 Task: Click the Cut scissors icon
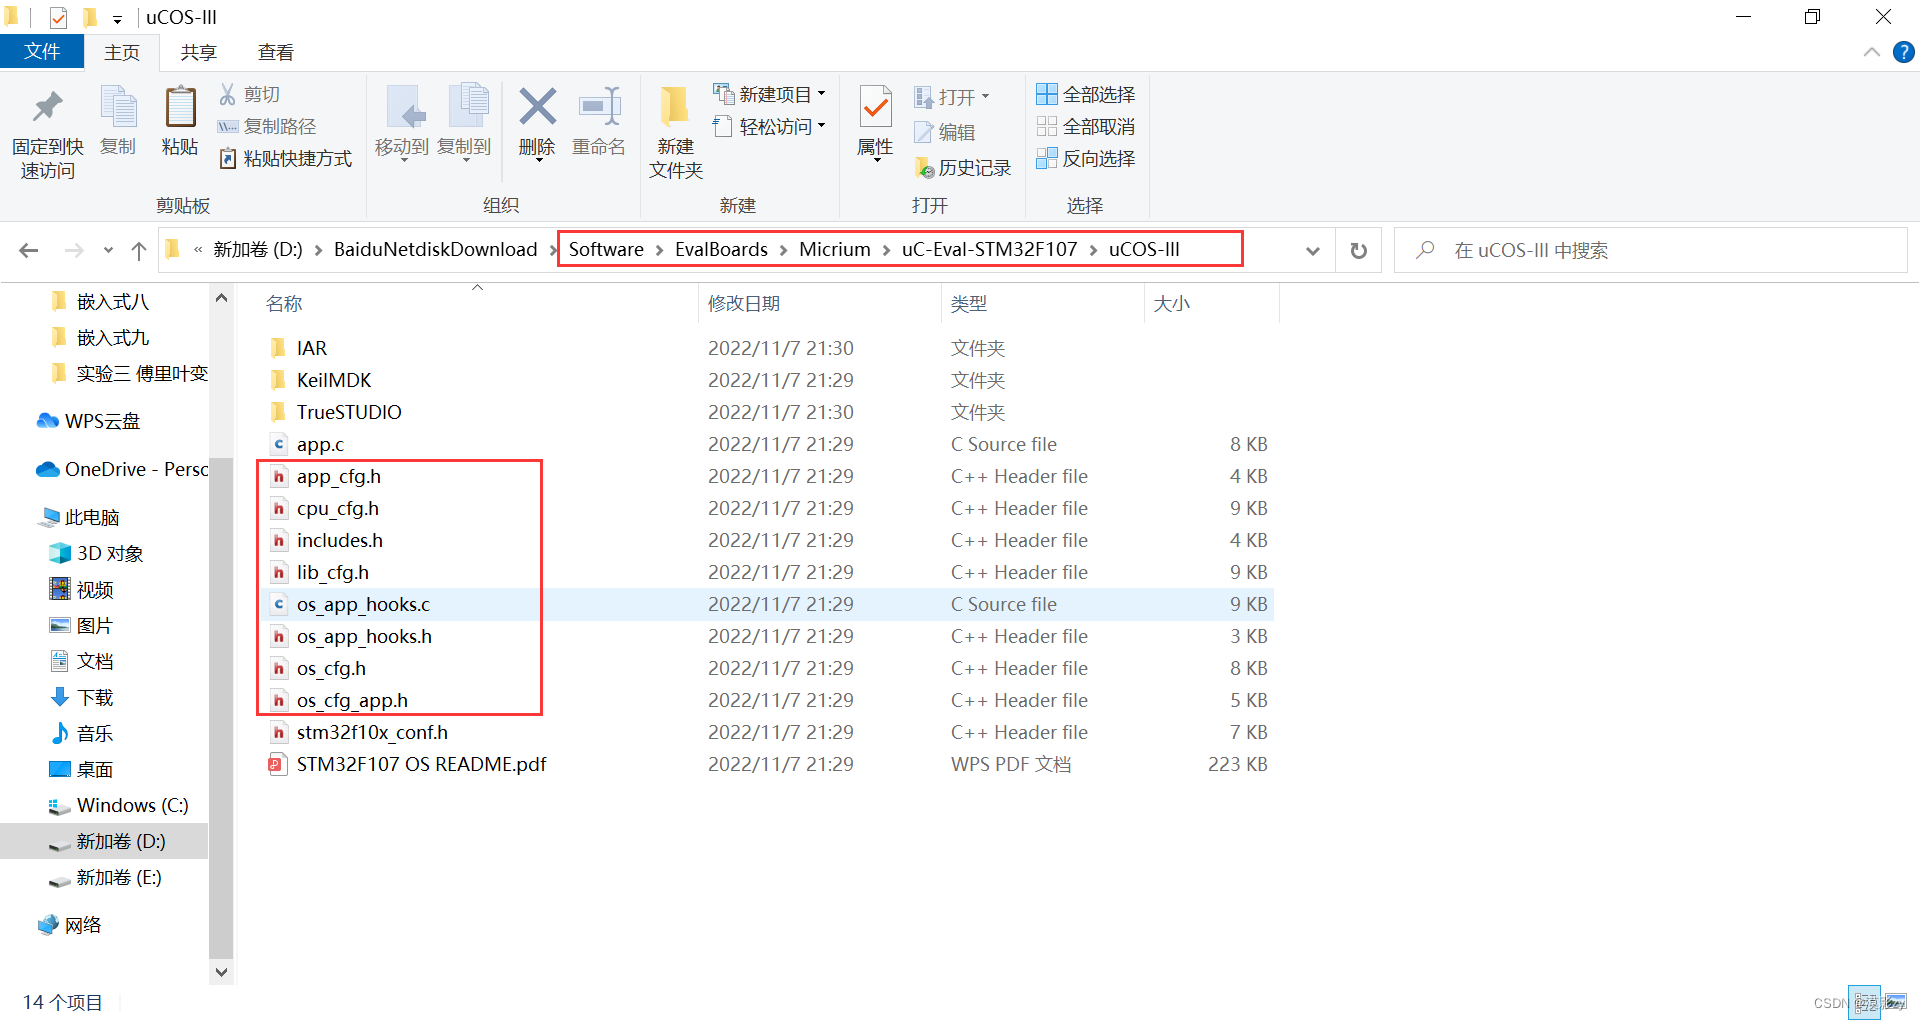coord(228,94)
